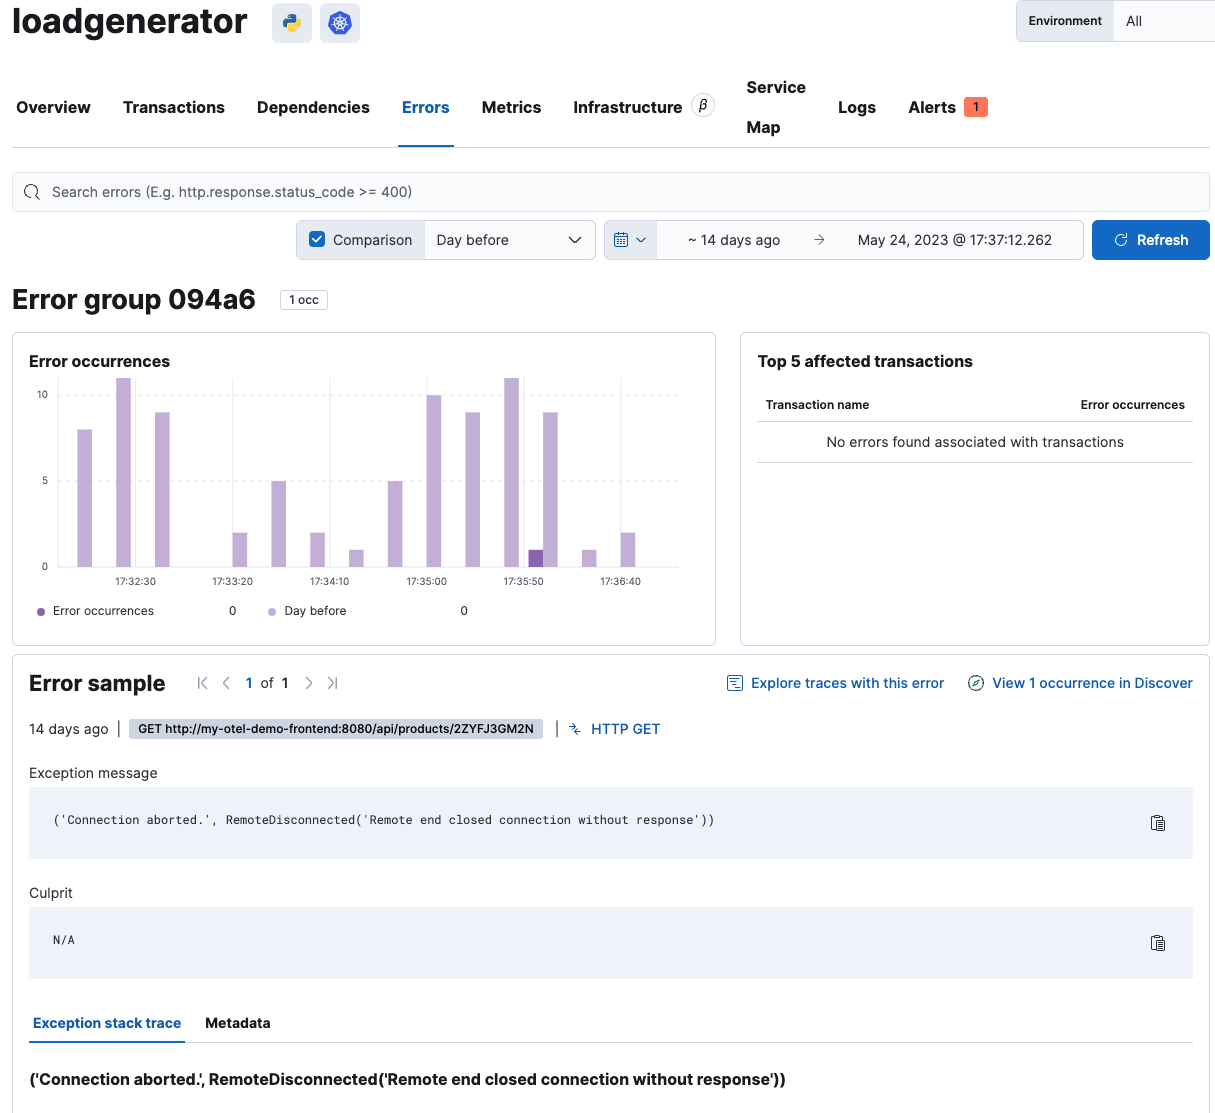Image resolution: width=1215 pixels, height=1113 pixels.
Task: Switch to the Metadata tab
Action: (237, 1023)
